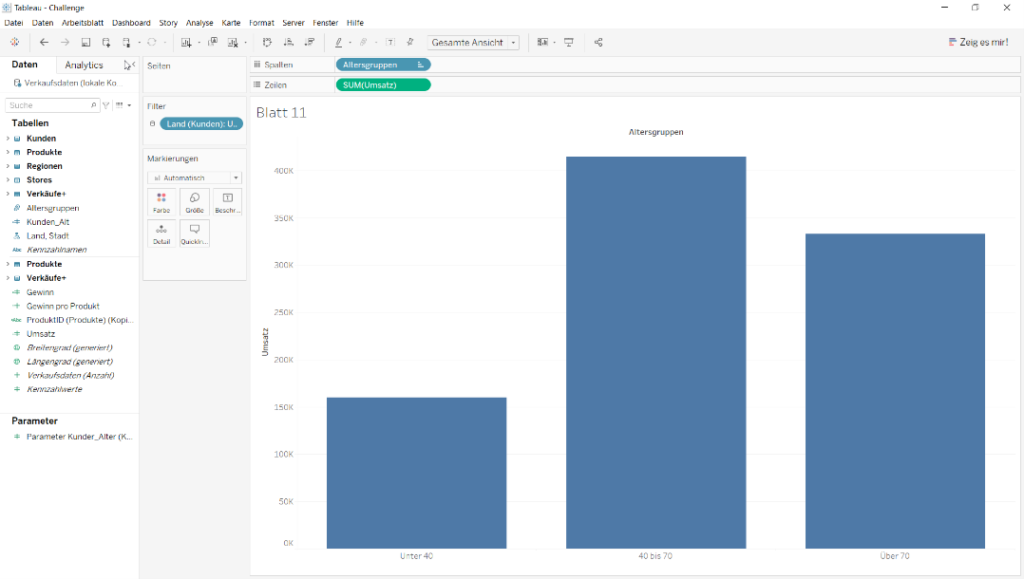This screenshot has width=1024, height=579.
Task: Click the undo back arrow in toolbar
Action: pos(44,42)
